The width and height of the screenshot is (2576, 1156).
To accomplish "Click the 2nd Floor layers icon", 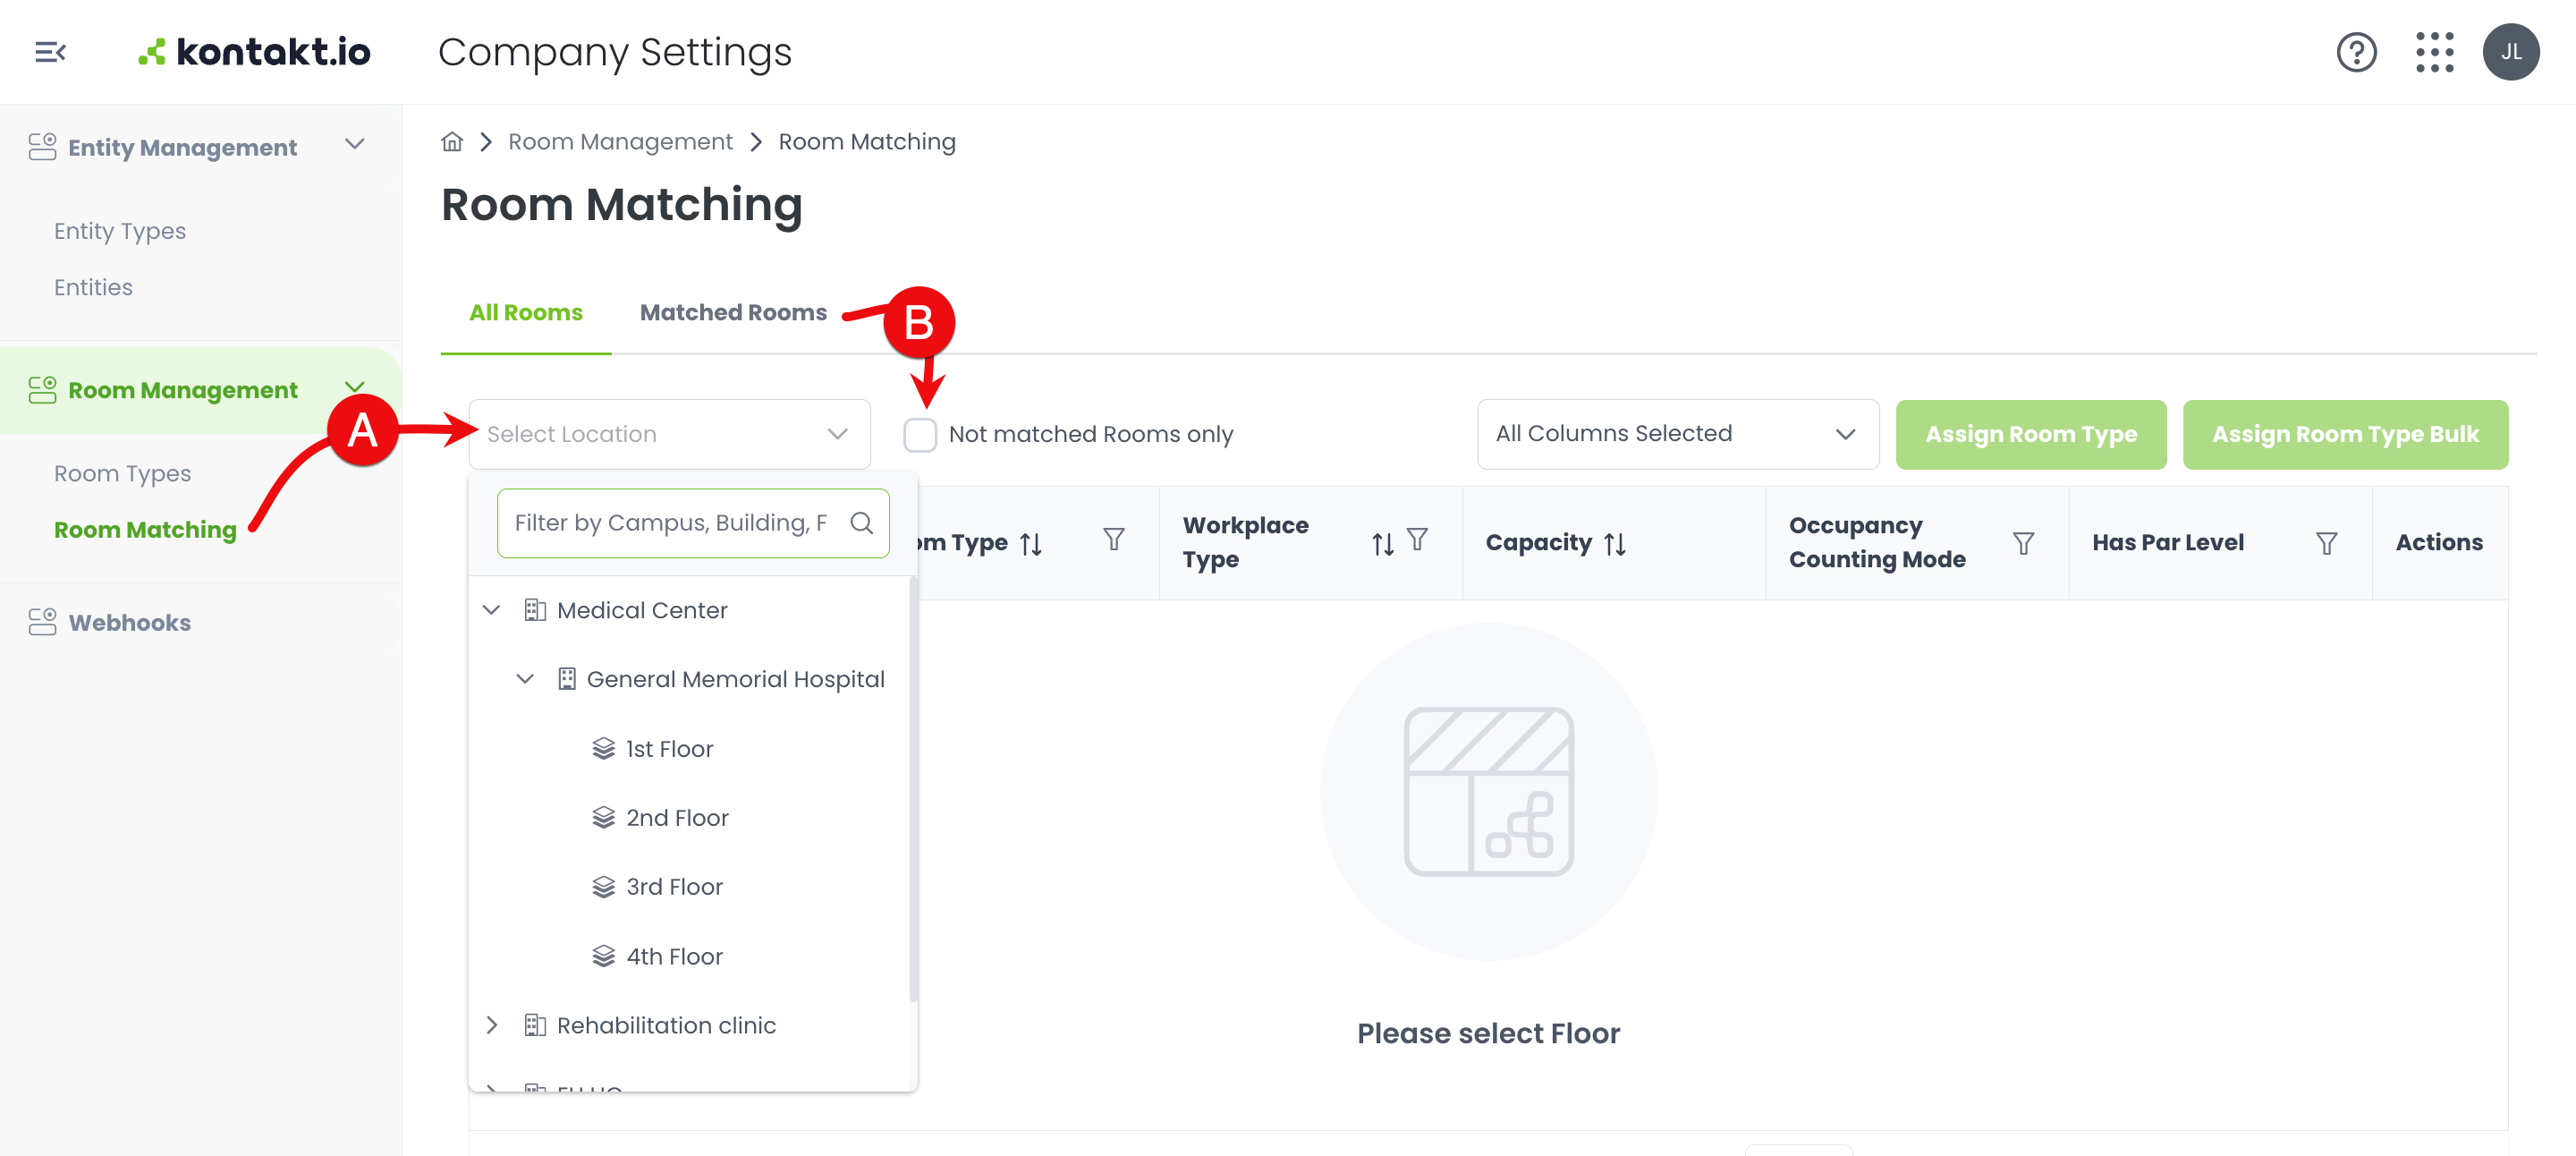I will pos(603,818).
